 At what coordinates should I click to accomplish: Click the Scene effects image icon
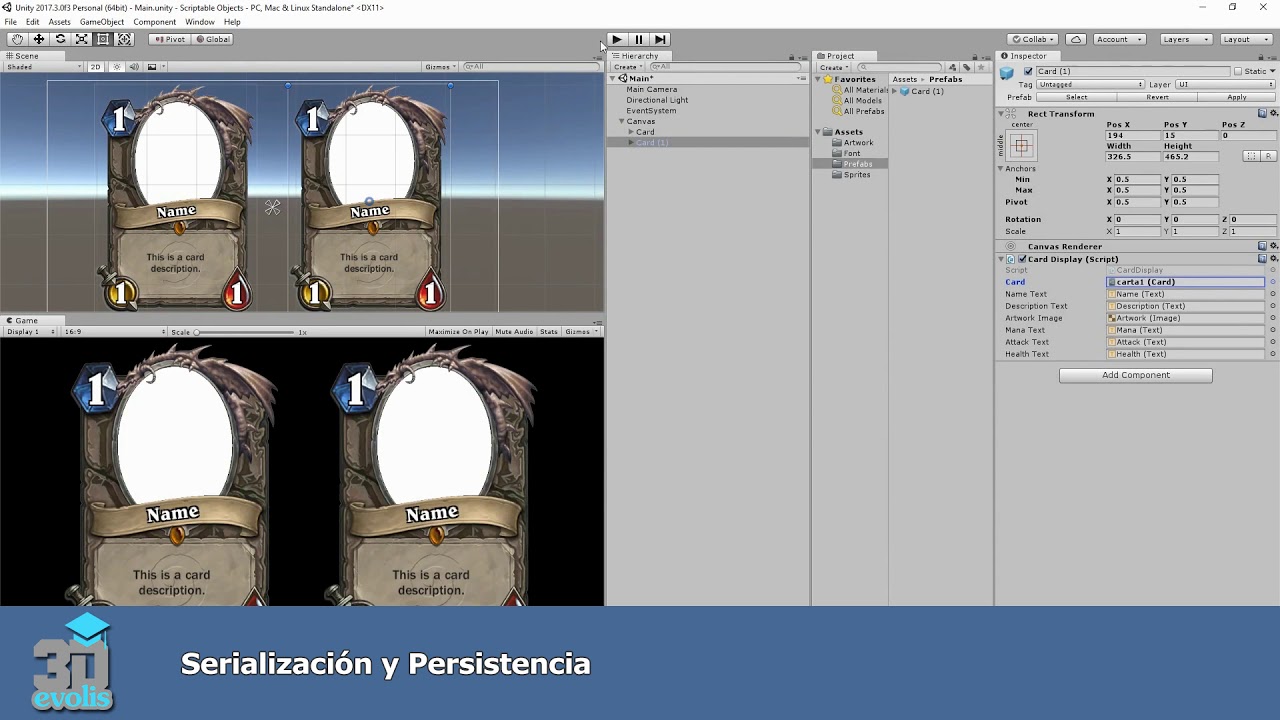pos(152,67)
